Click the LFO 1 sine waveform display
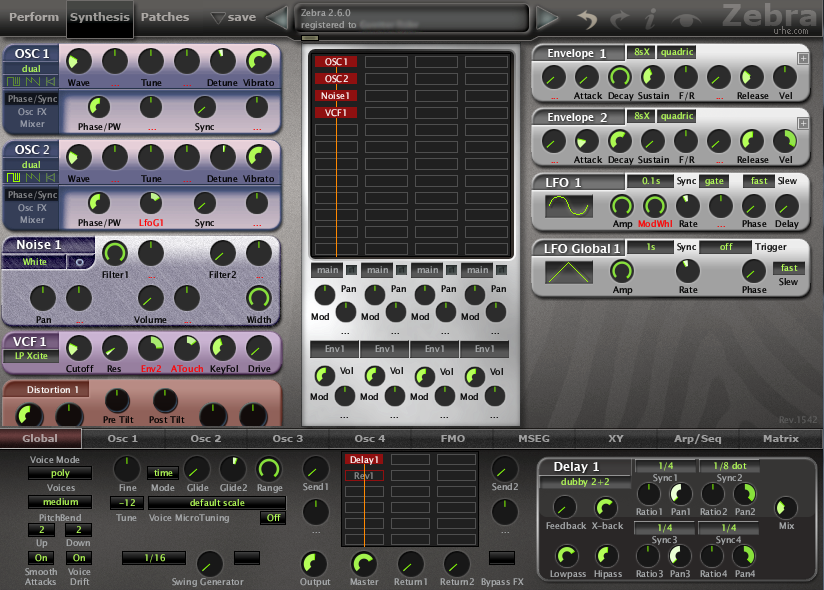The width and height of the screenshot is (824, 590). [x=569, y=205]
